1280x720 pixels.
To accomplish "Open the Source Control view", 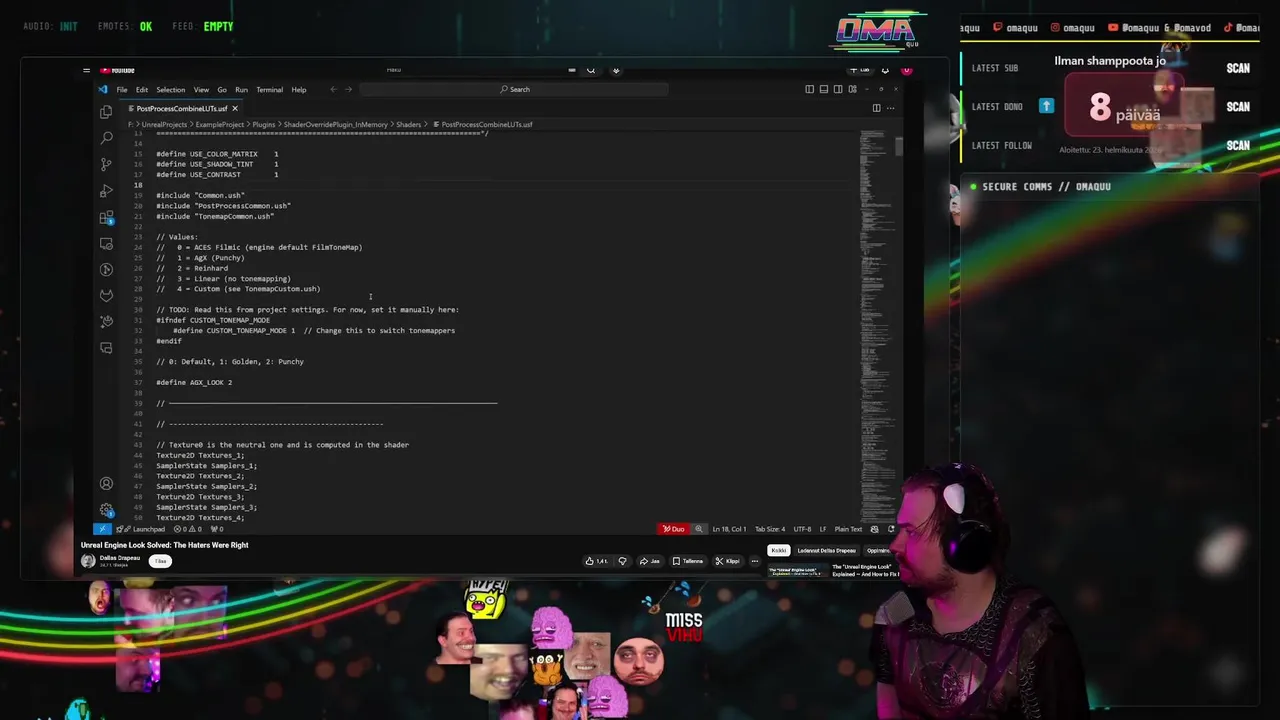I will pyautogui.click(x=107, y=164).
